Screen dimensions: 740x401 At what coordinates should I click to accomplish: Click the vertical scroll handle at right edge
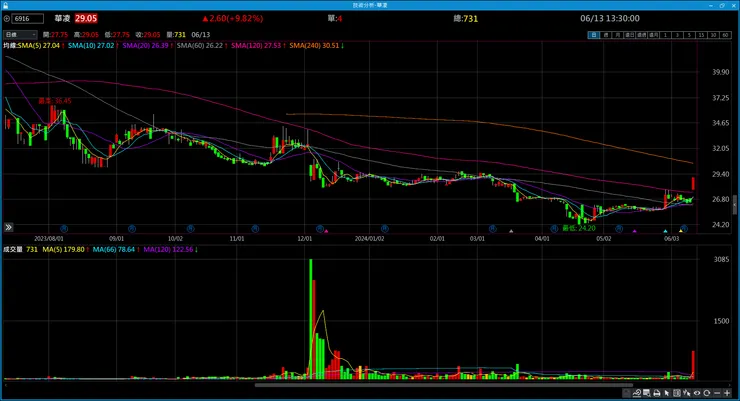pyautogui.click(x=735, y=204)
